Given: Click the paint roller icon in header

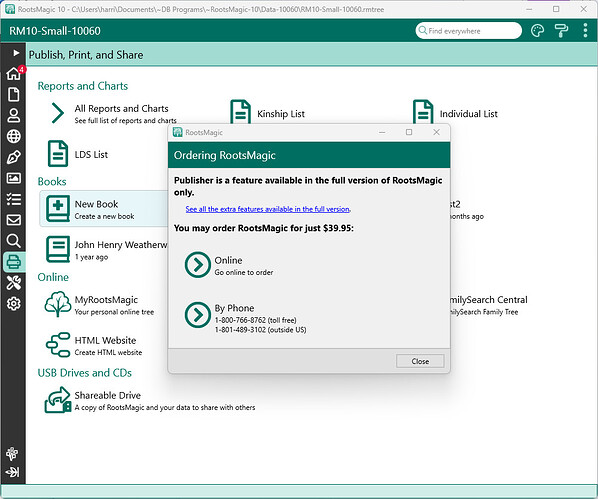Looking at the screenshot, I should [x=561, y=31].
